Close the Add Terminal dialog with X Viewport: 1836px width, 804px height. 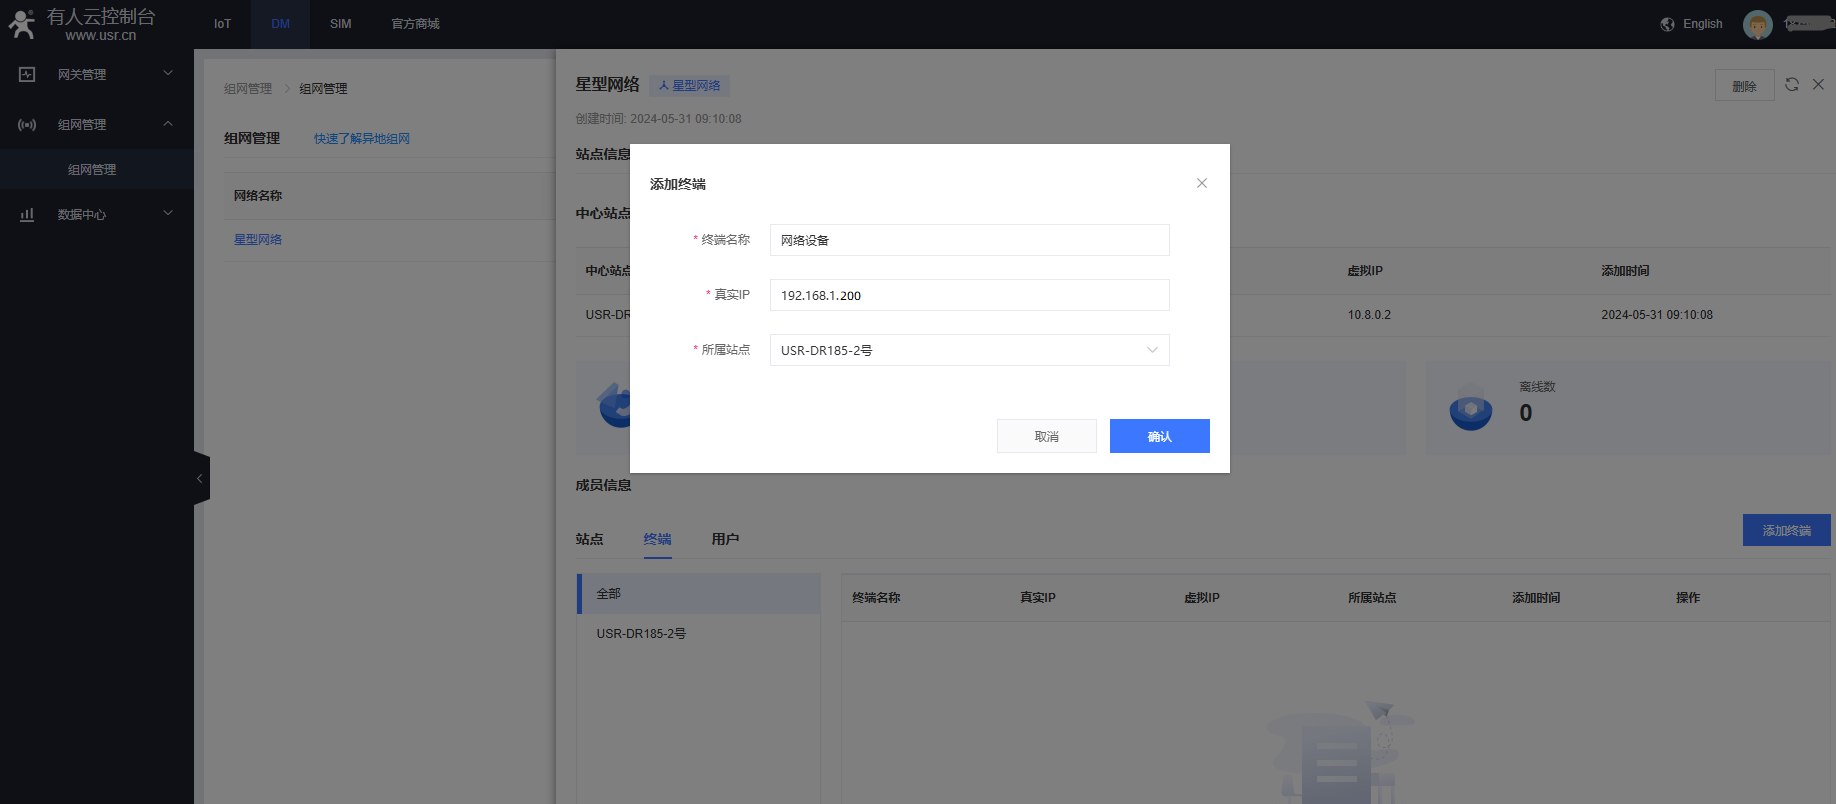tap(1202, 183)
